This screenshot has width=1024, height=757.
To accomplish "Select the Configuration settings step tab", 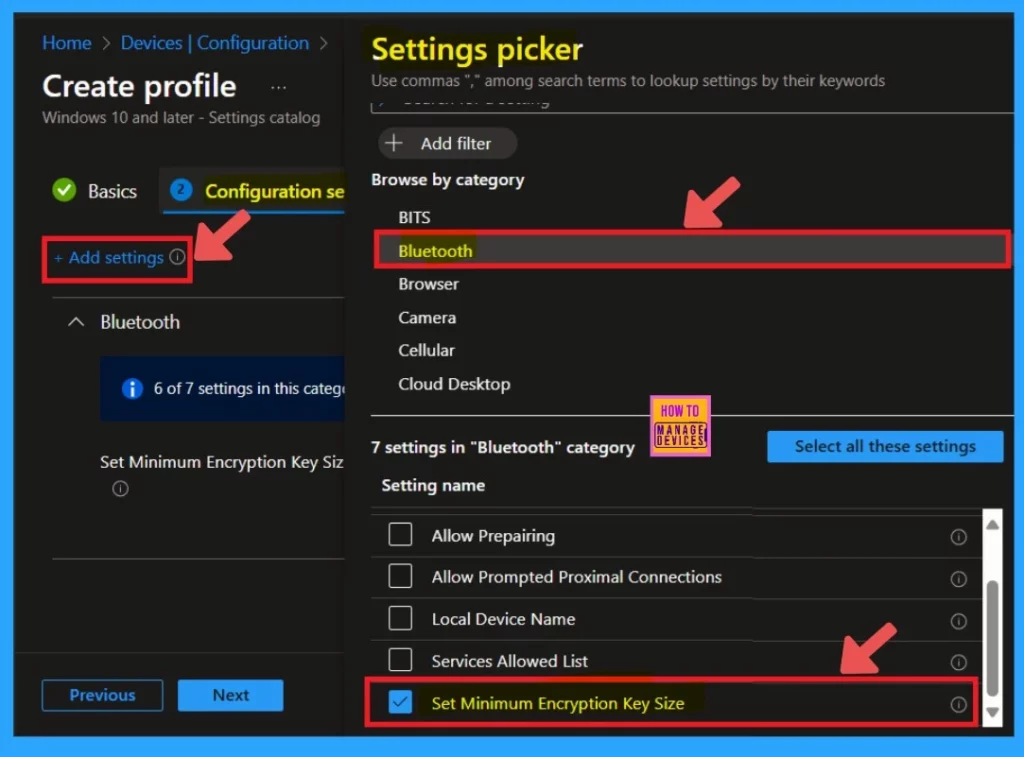I will pos(253,191).
